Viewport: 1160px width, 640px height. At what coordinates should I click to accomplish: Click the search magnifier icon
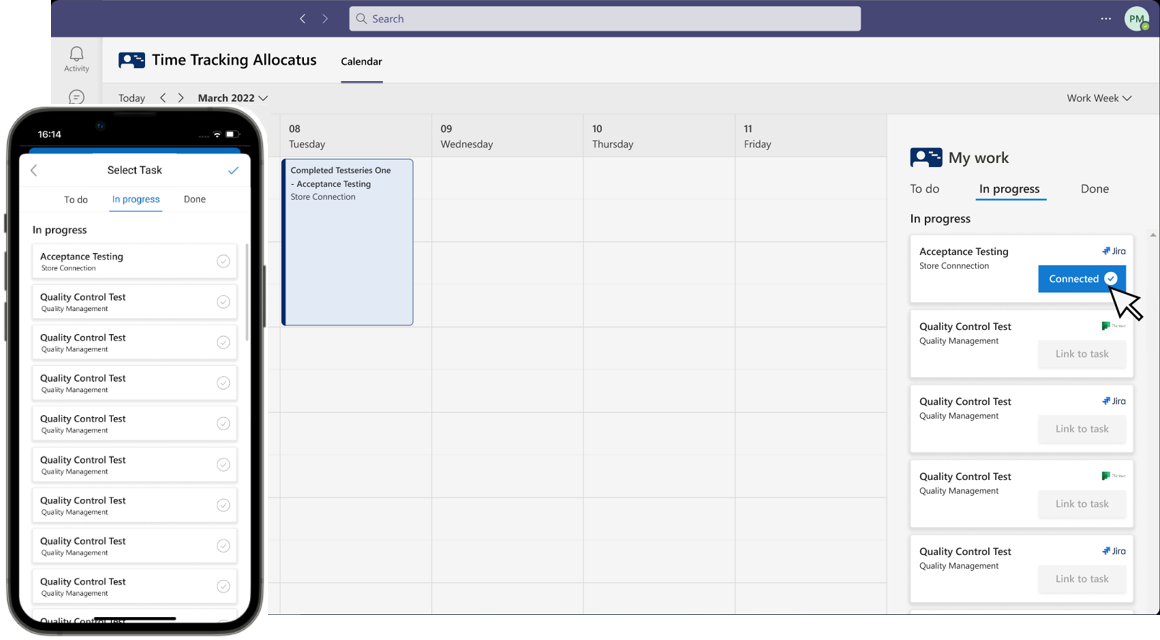[361, 18]
